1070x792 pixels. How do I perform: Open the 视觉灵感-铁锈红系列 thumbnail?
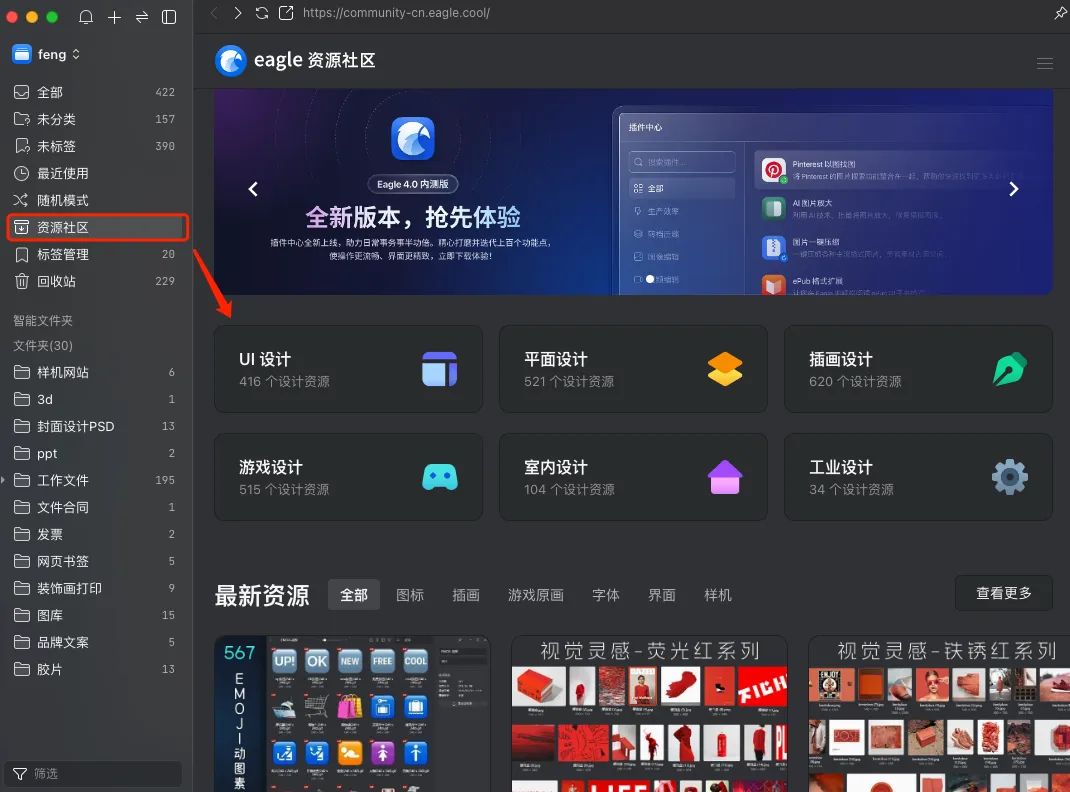[x=939, y=714]
